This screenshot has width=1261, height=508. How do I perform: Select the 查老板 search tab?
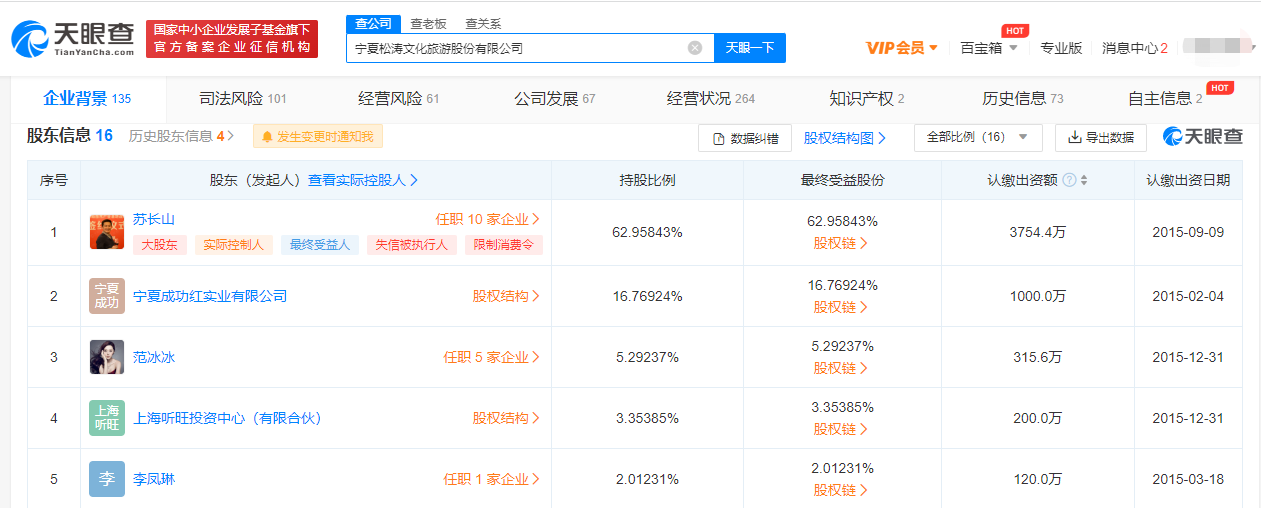point(428,24)
